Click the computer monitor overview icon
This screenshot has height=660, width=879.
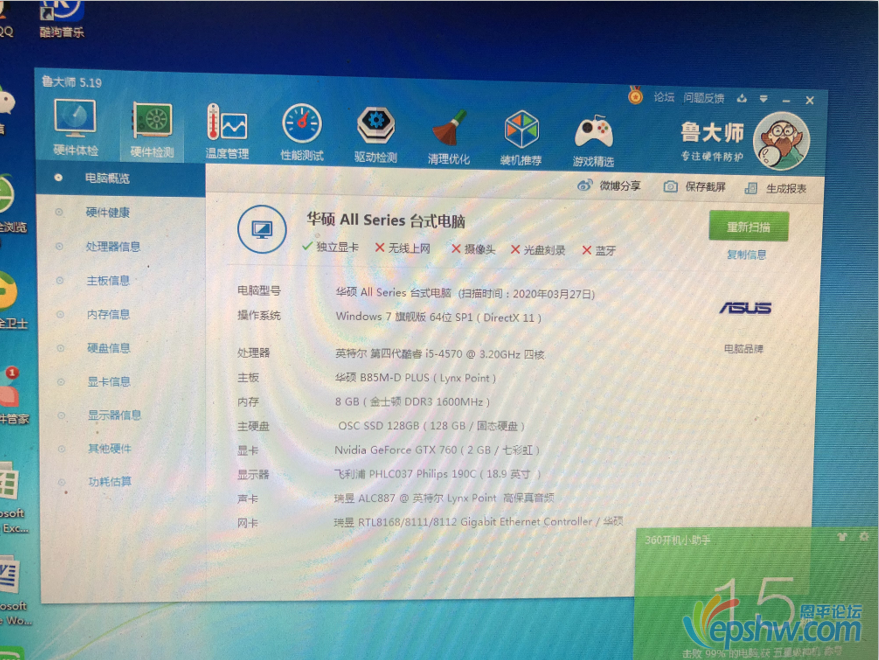[x=261, y=229]
